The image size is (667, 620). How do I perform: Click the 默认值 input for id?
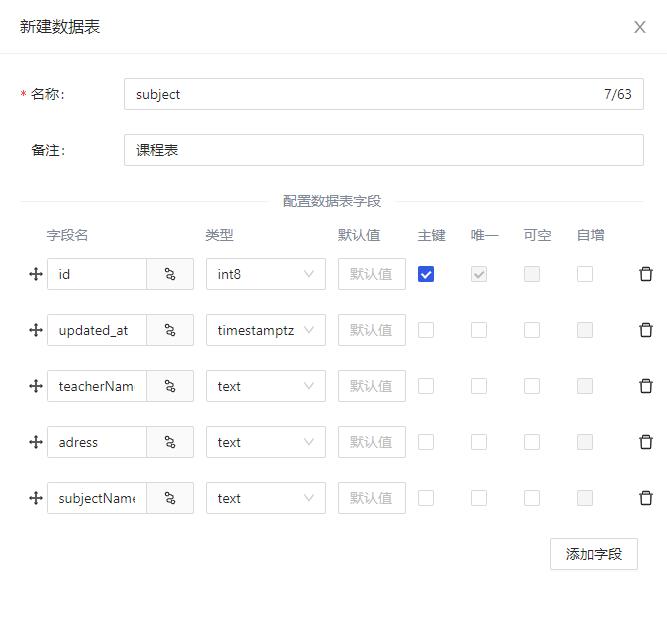point(372,274)
